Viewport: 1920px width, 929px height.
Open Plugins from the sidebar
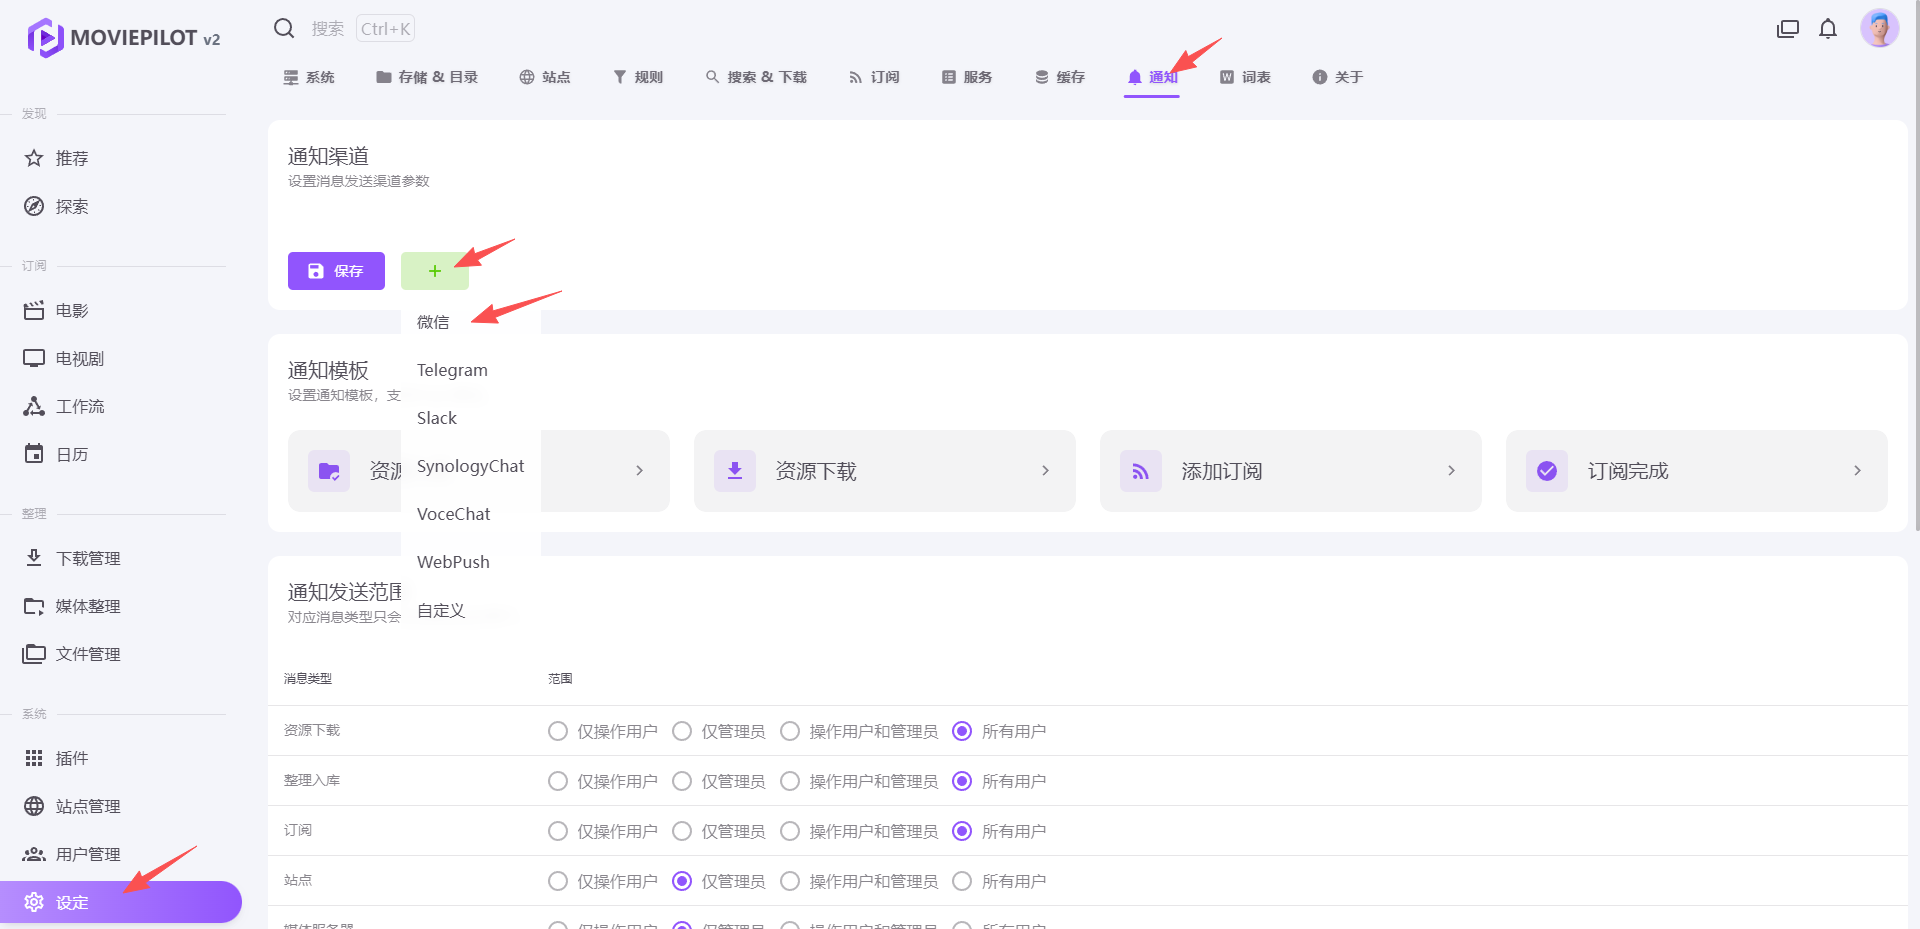pyautogui.click(x=72, y=758)
